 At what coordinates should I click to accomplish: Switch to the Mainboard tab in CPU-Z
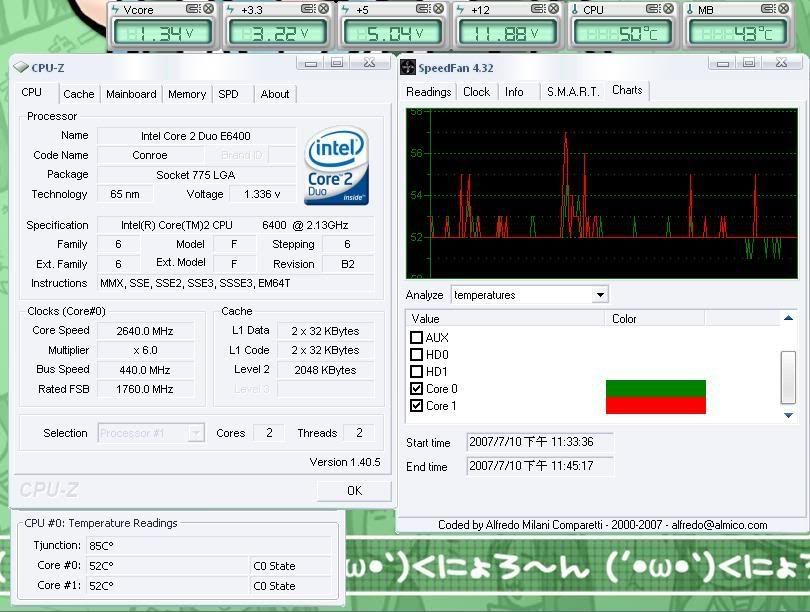[x=131, y=94]
